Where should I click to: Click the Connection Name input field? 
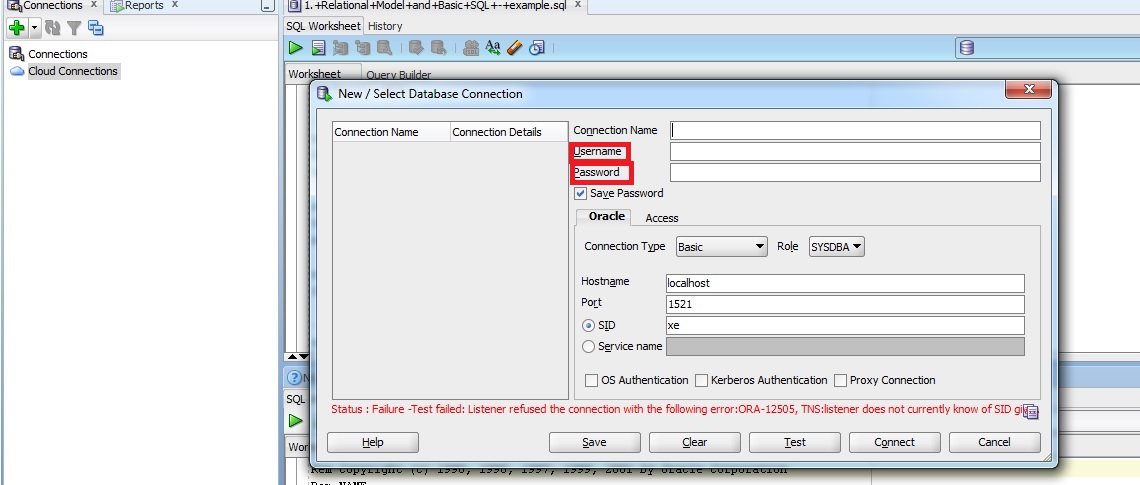(x=855, y=130)
